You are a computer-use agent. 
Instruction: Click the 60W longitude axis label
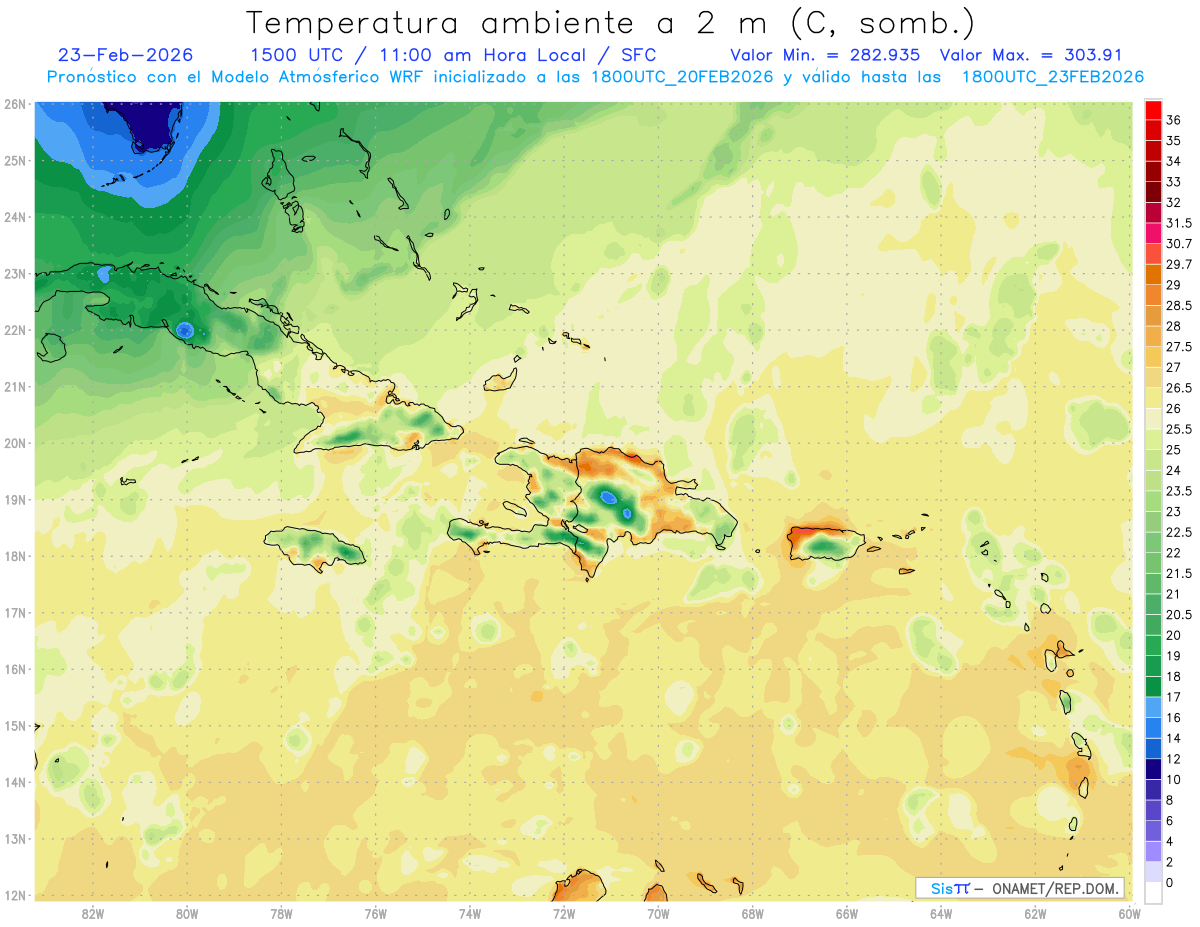tap(1129, 913)
